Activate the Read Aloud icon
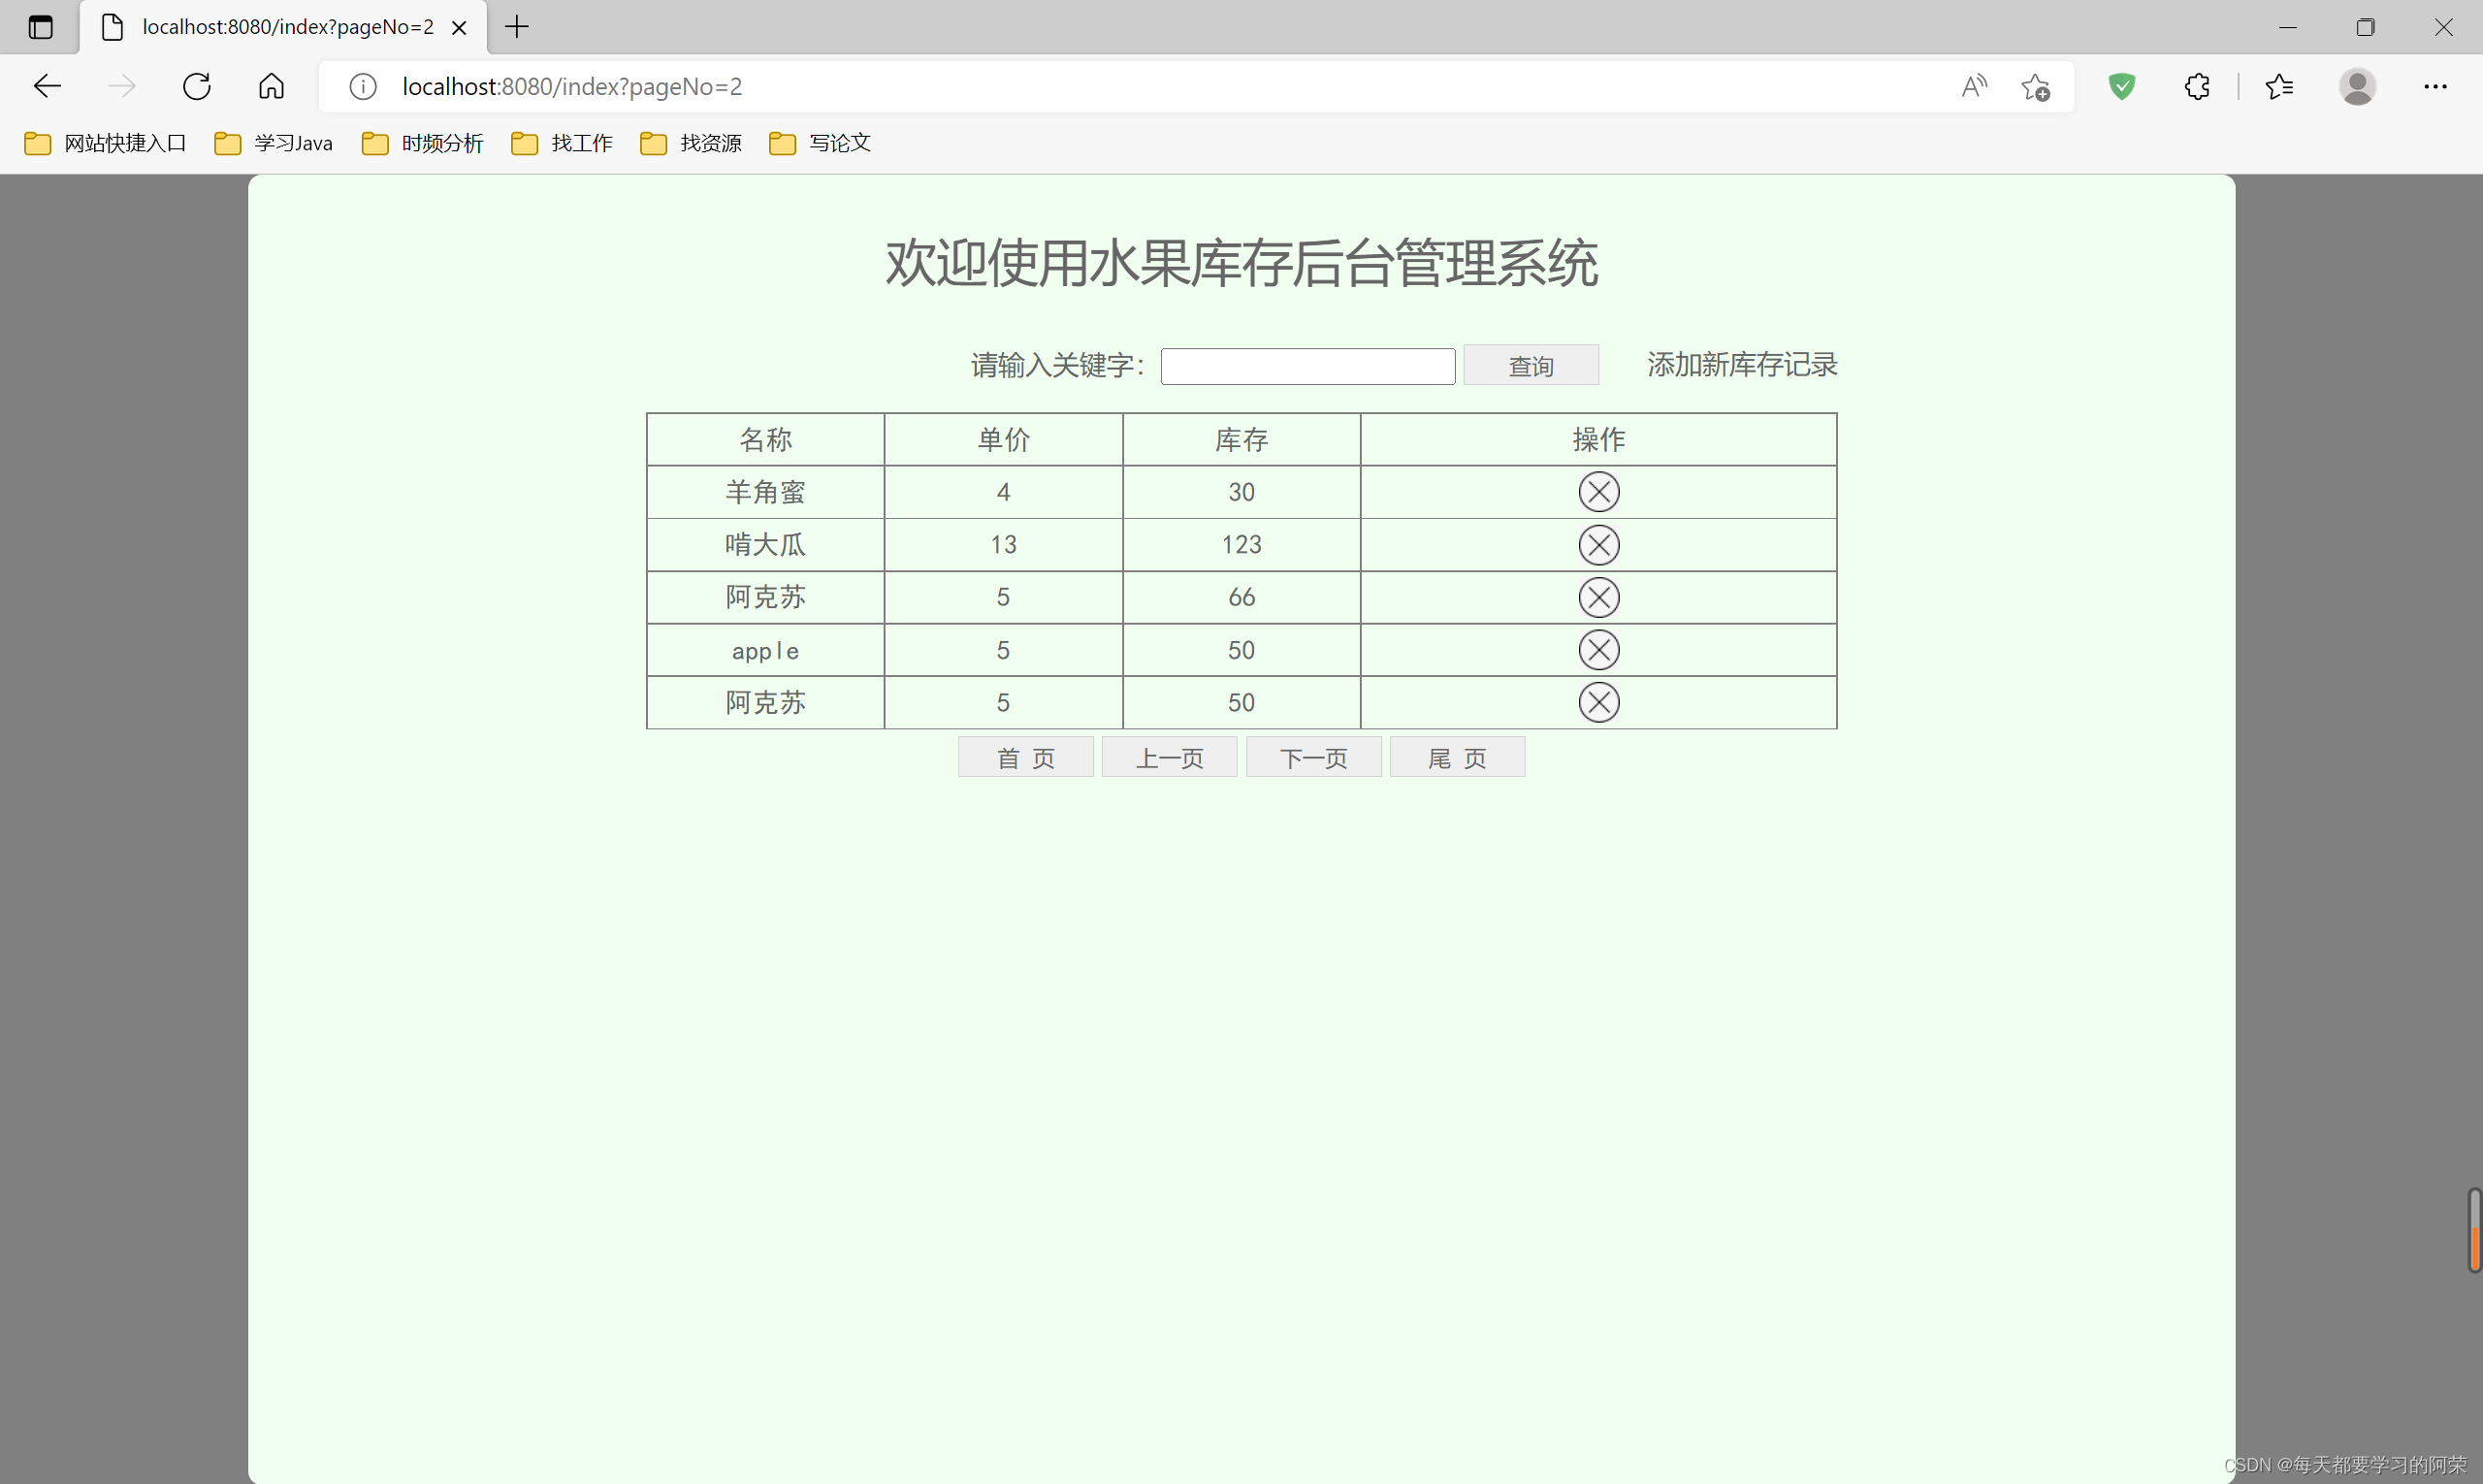The width and height of the screenshot is (2483, 1484). (1974, 87)
